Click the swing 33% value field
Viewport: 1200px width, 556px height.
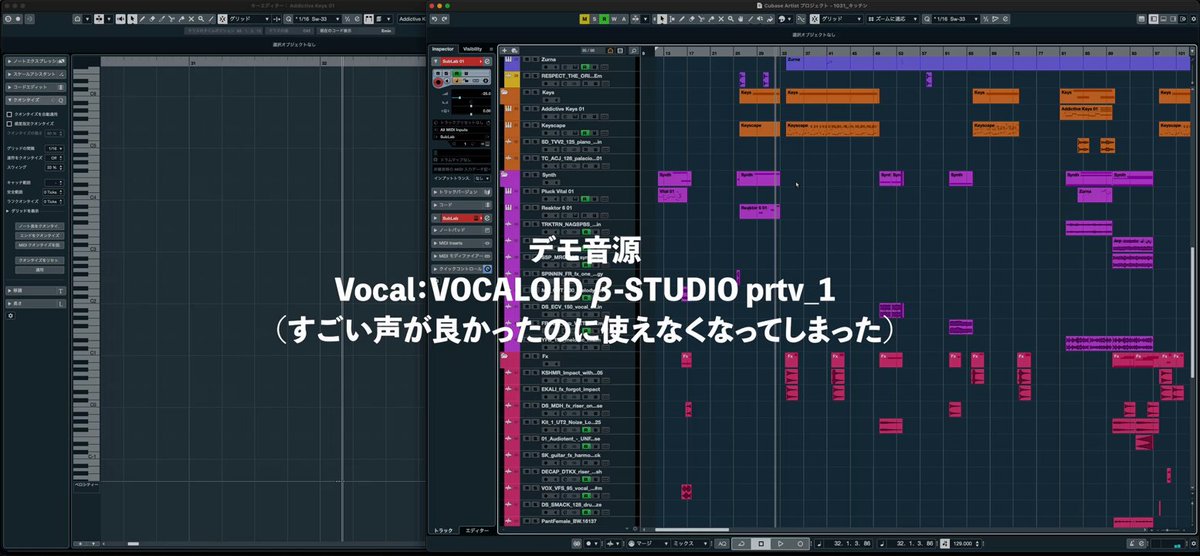53,167
